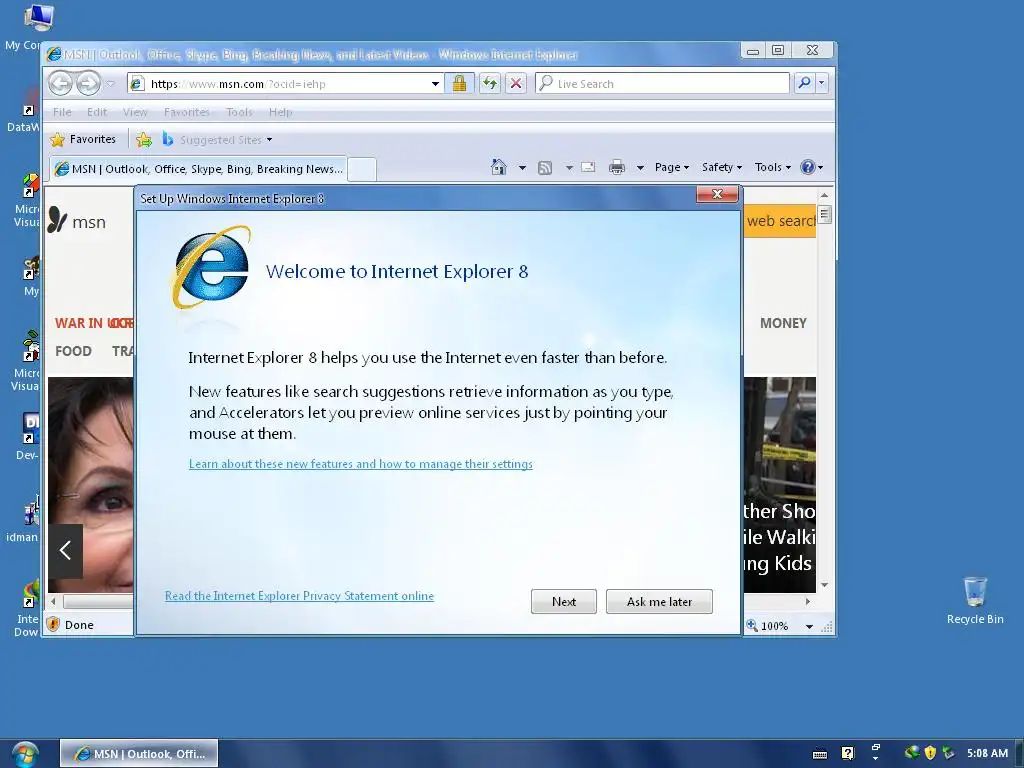Click the Back navigation arrow in Internet Explorer

[x=61, y=83]
